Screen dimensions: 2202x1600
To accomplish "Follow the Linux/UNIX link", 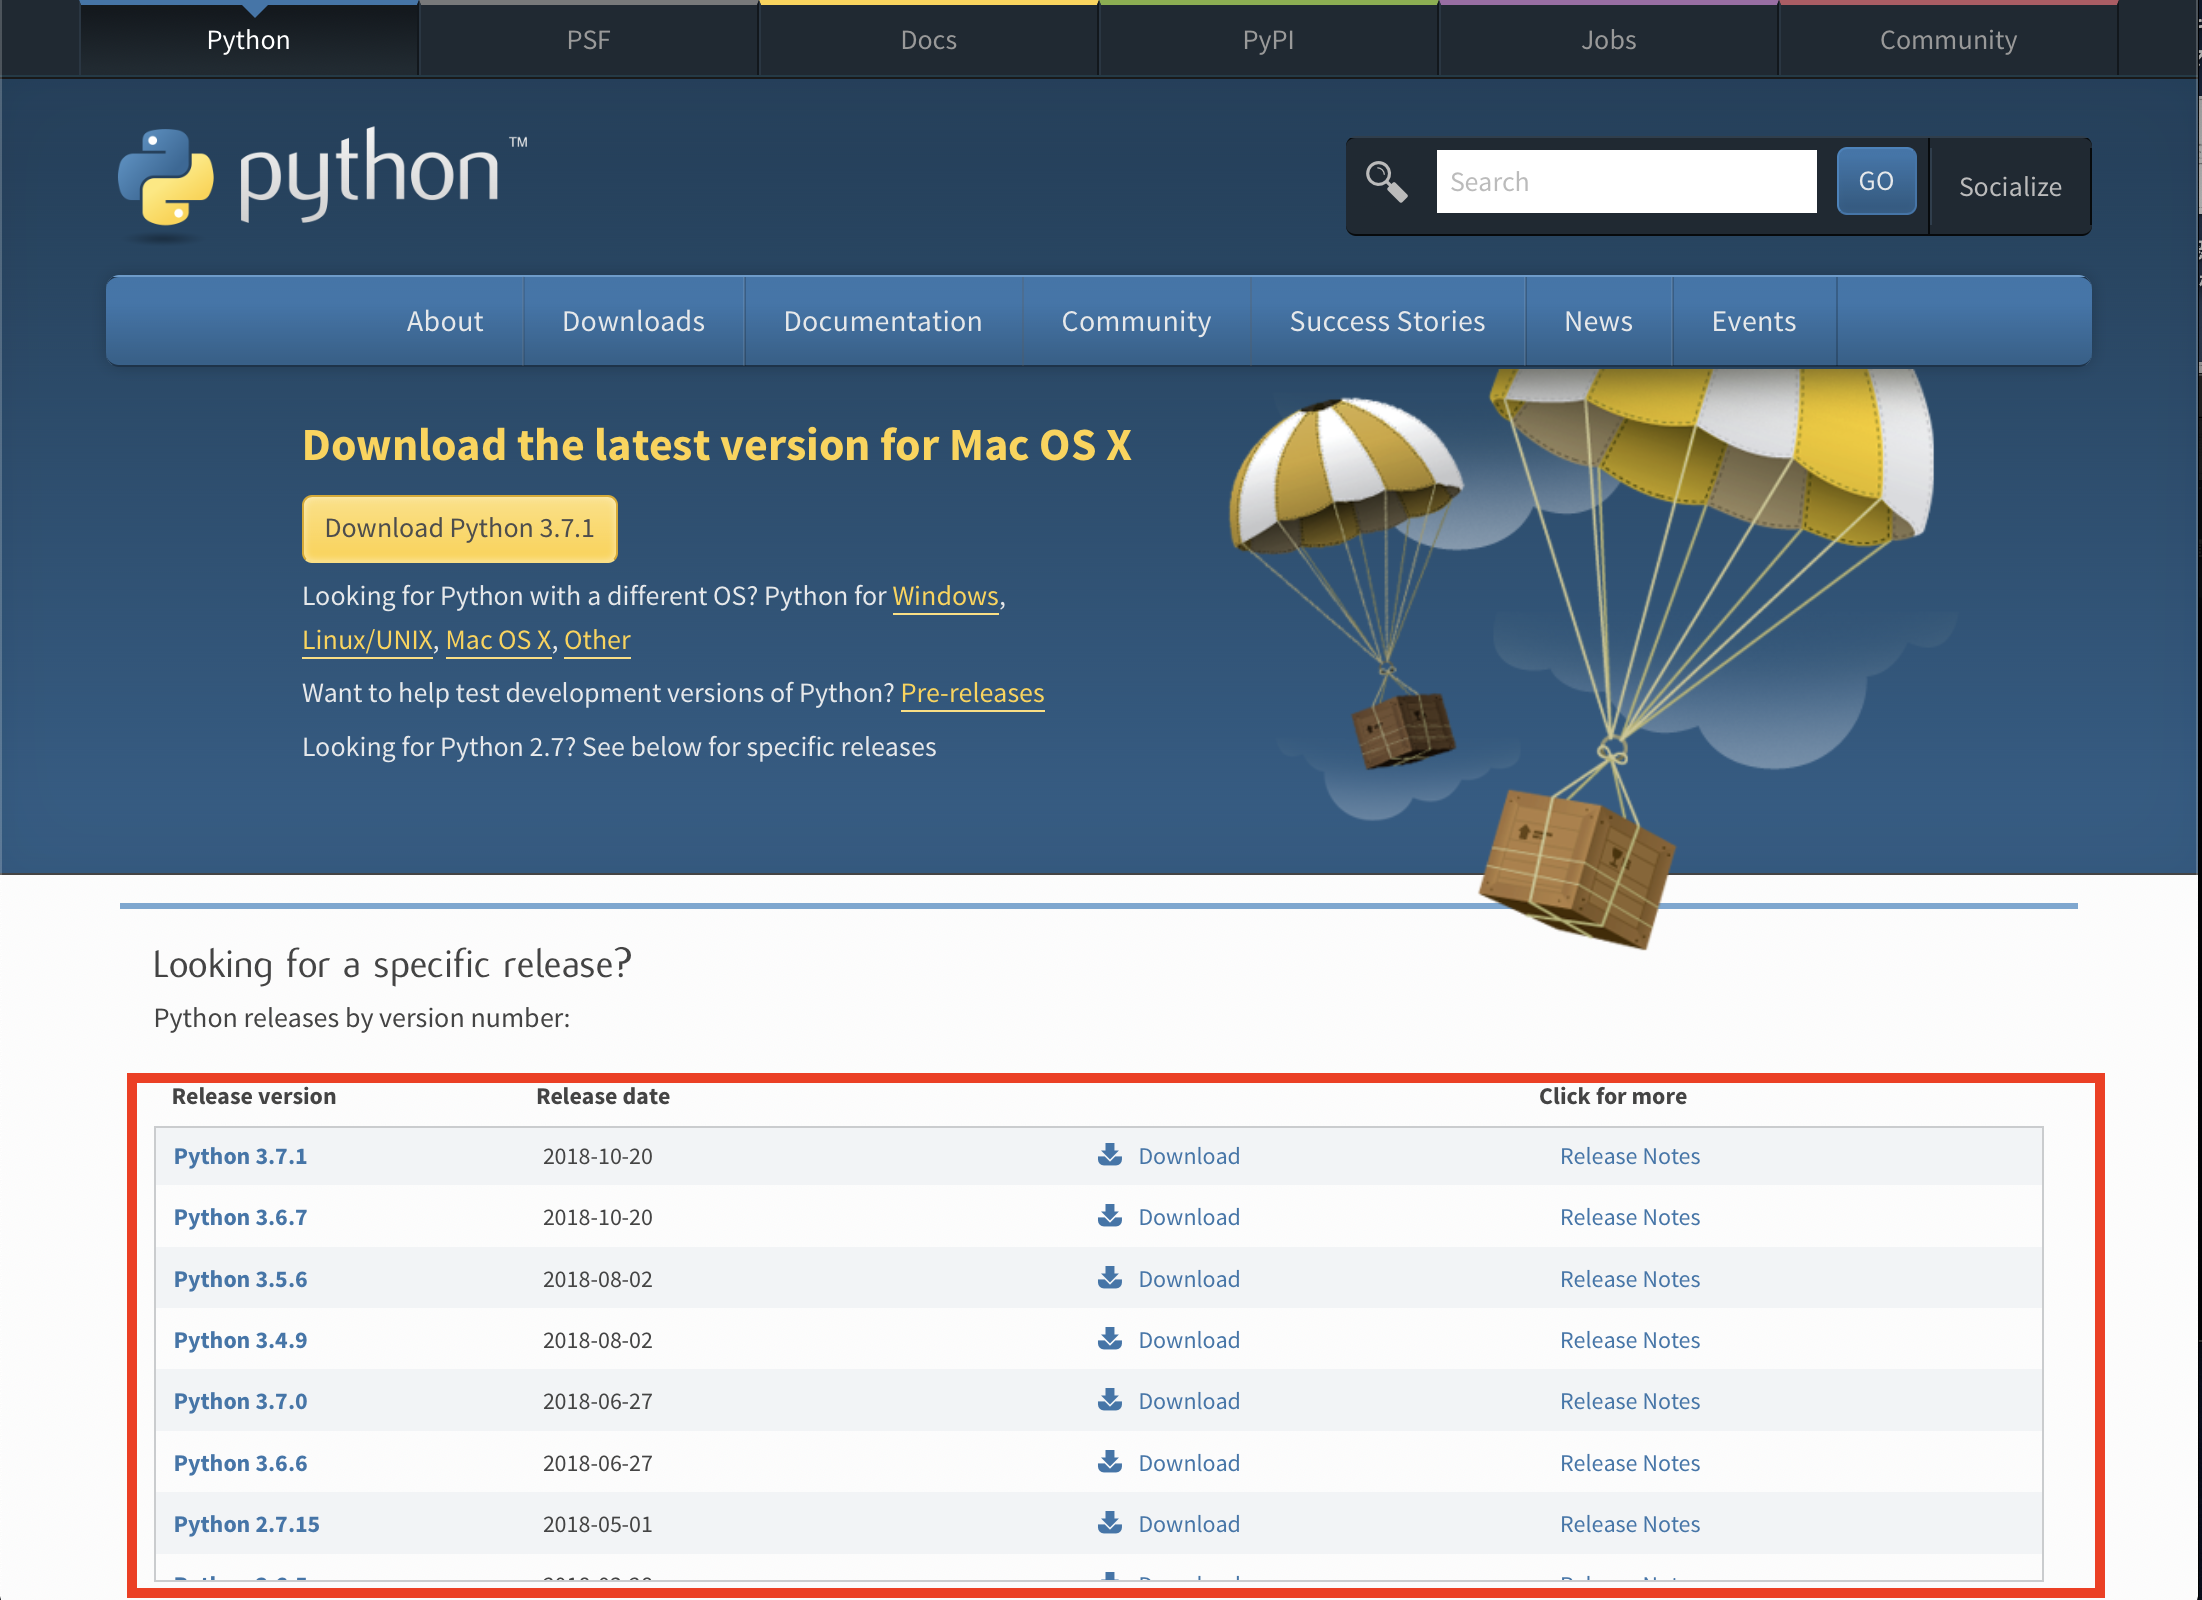I will 368,640.
